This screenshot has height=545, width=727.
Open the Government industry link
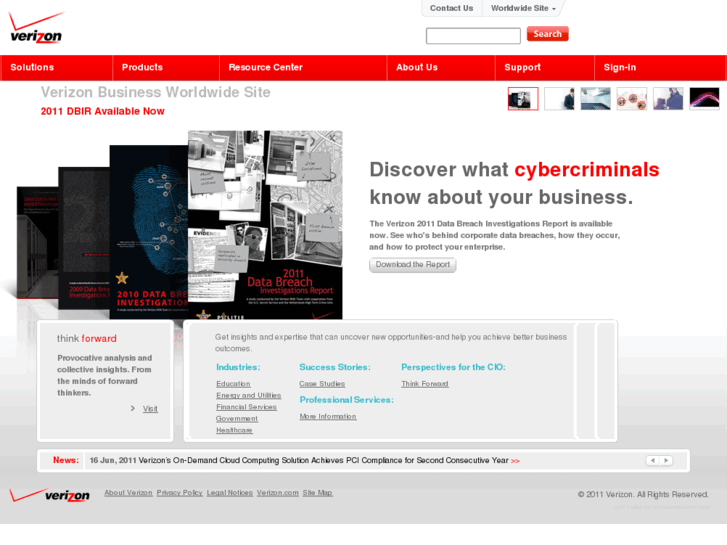[236, 419]
